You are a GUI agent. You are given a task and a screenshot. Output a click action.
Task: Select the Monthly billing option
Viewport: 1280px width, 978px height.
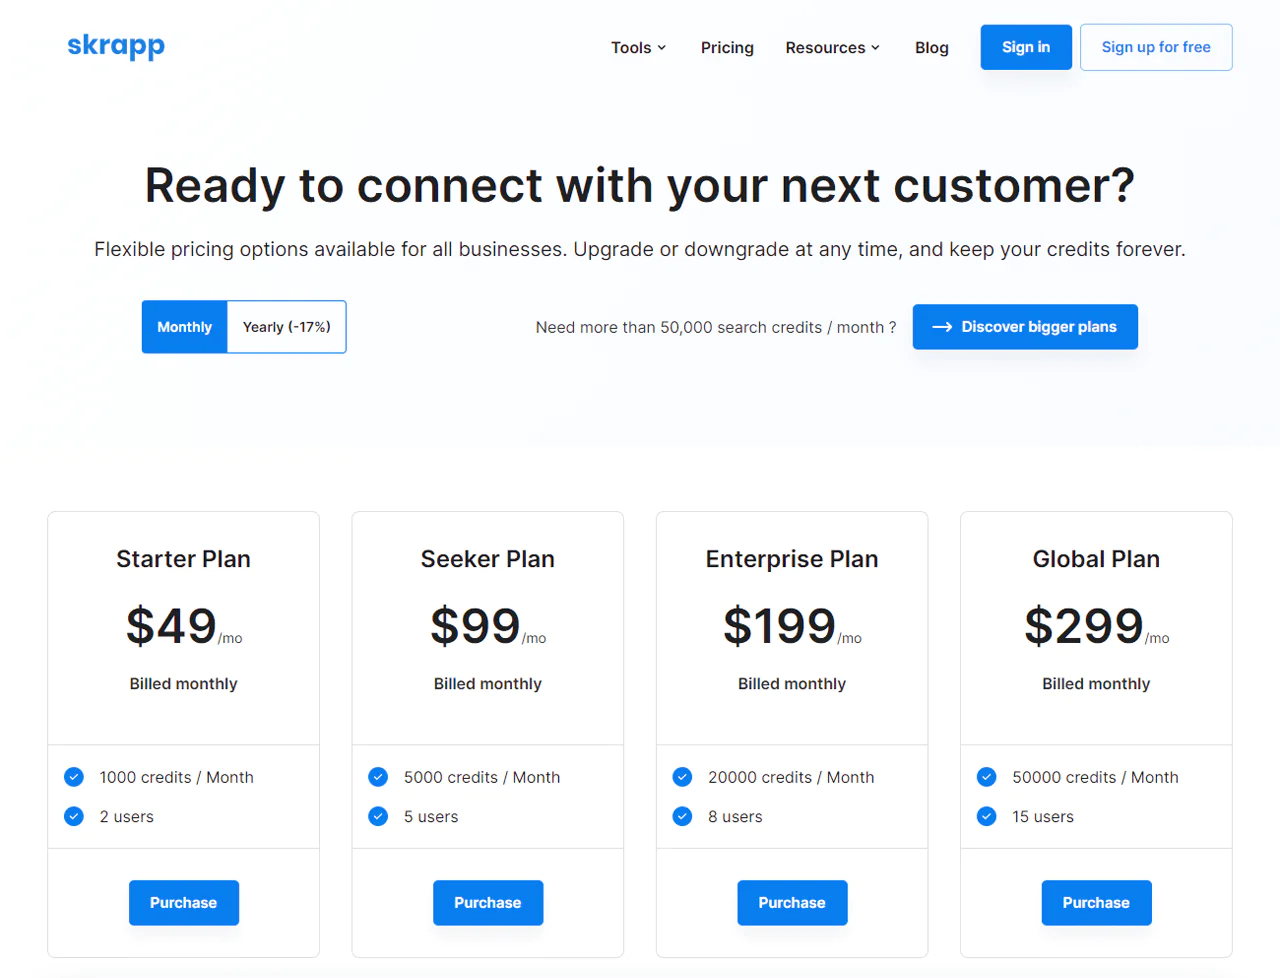point(184,327)
